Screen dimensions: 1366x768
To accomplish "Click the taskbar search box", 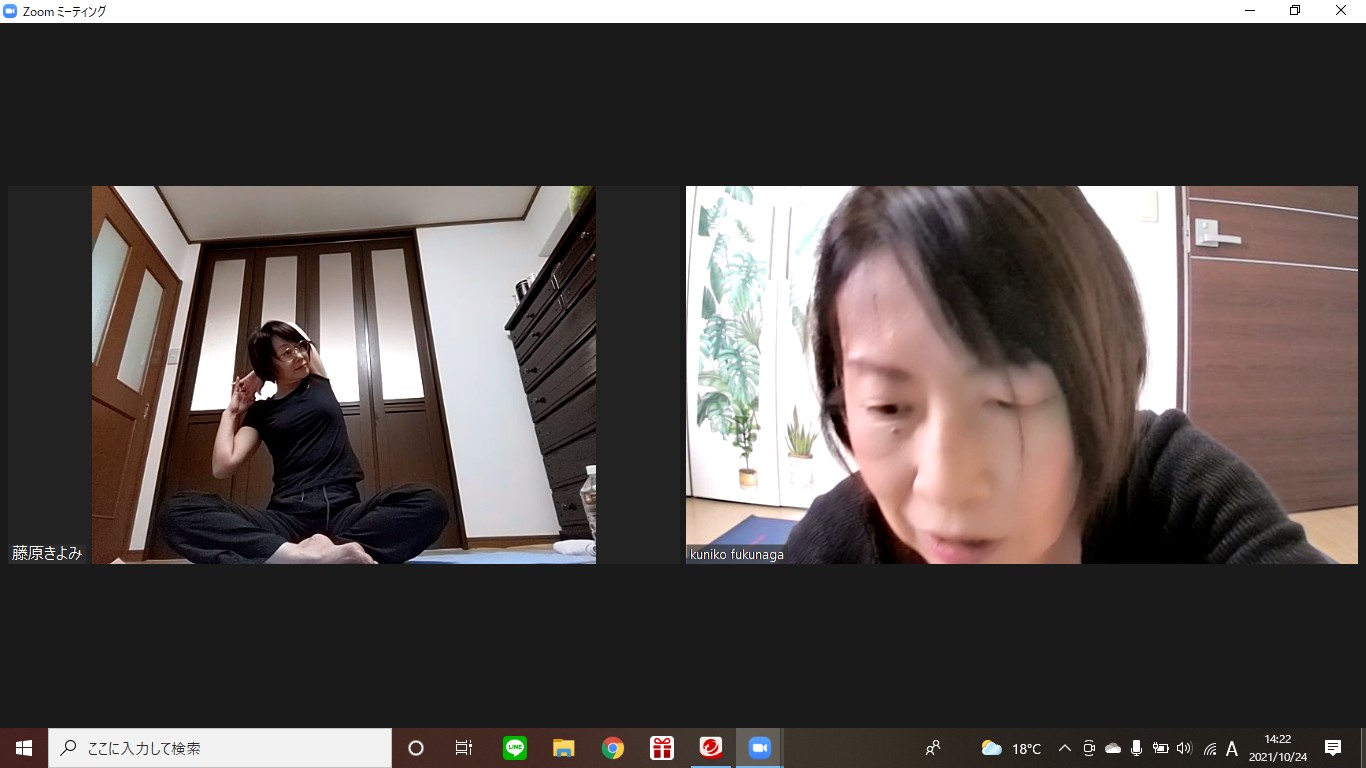I will tap(220, 748).
